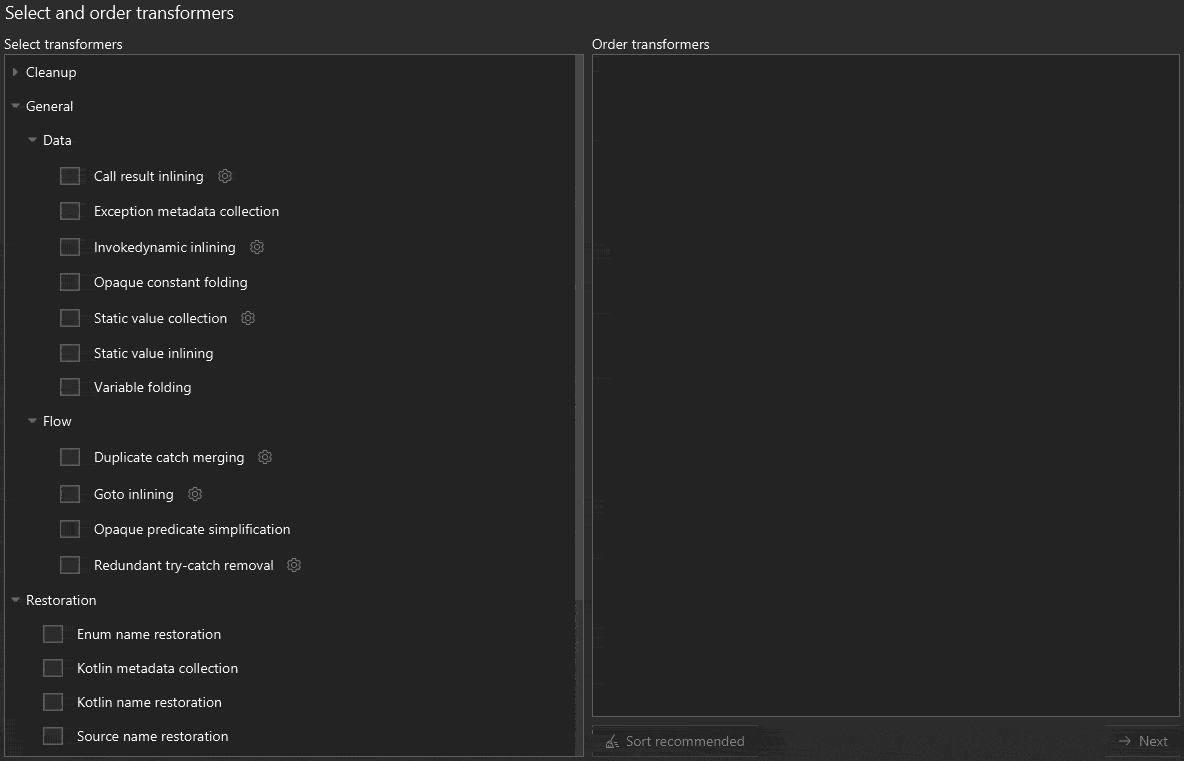
Task: Collapse the General category arrow
Action: (x=15, y=106)
